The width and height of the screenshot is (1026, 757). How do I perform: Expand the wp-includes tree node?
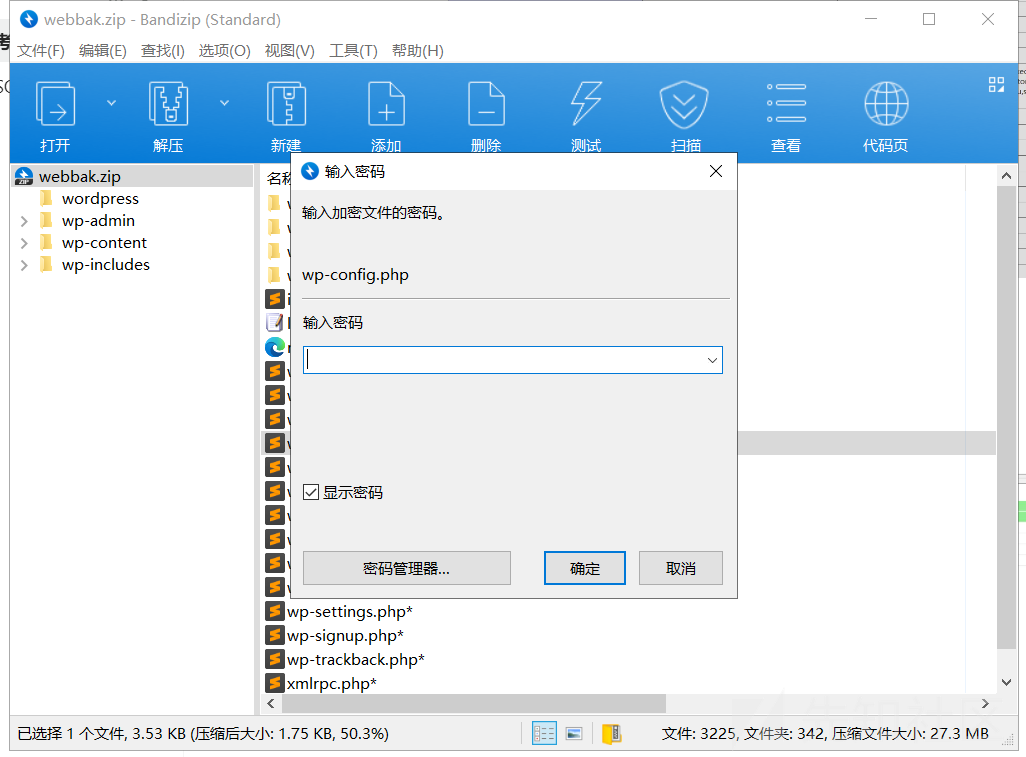[x=24, y=265]
